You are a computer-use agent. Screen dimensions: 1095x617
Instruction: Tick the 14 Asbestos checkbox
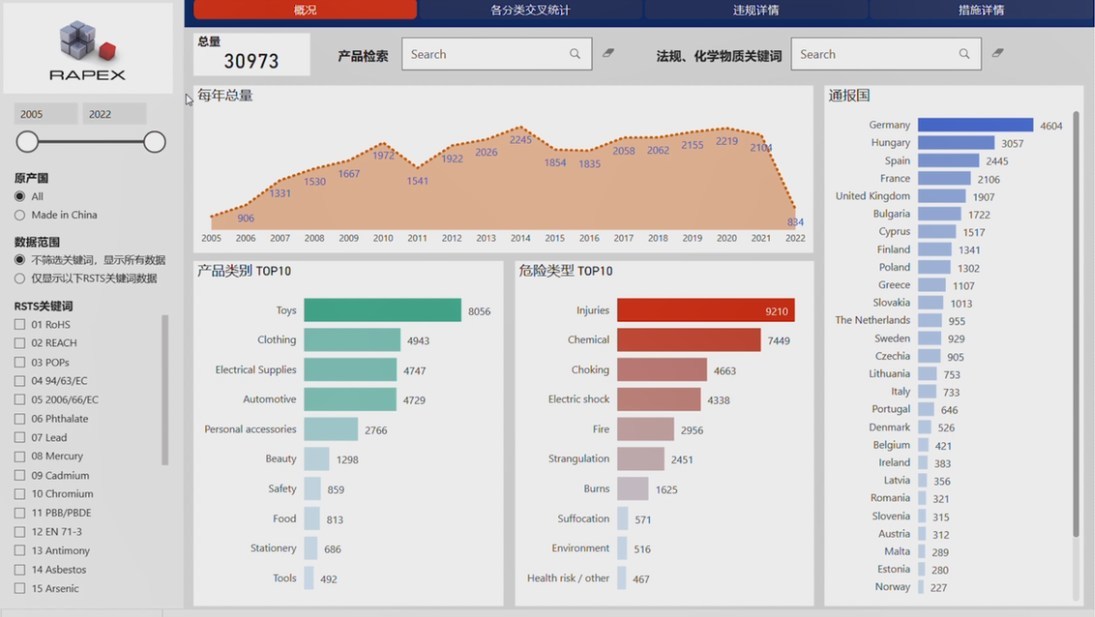pyautogui.click(x=20, y=570)
